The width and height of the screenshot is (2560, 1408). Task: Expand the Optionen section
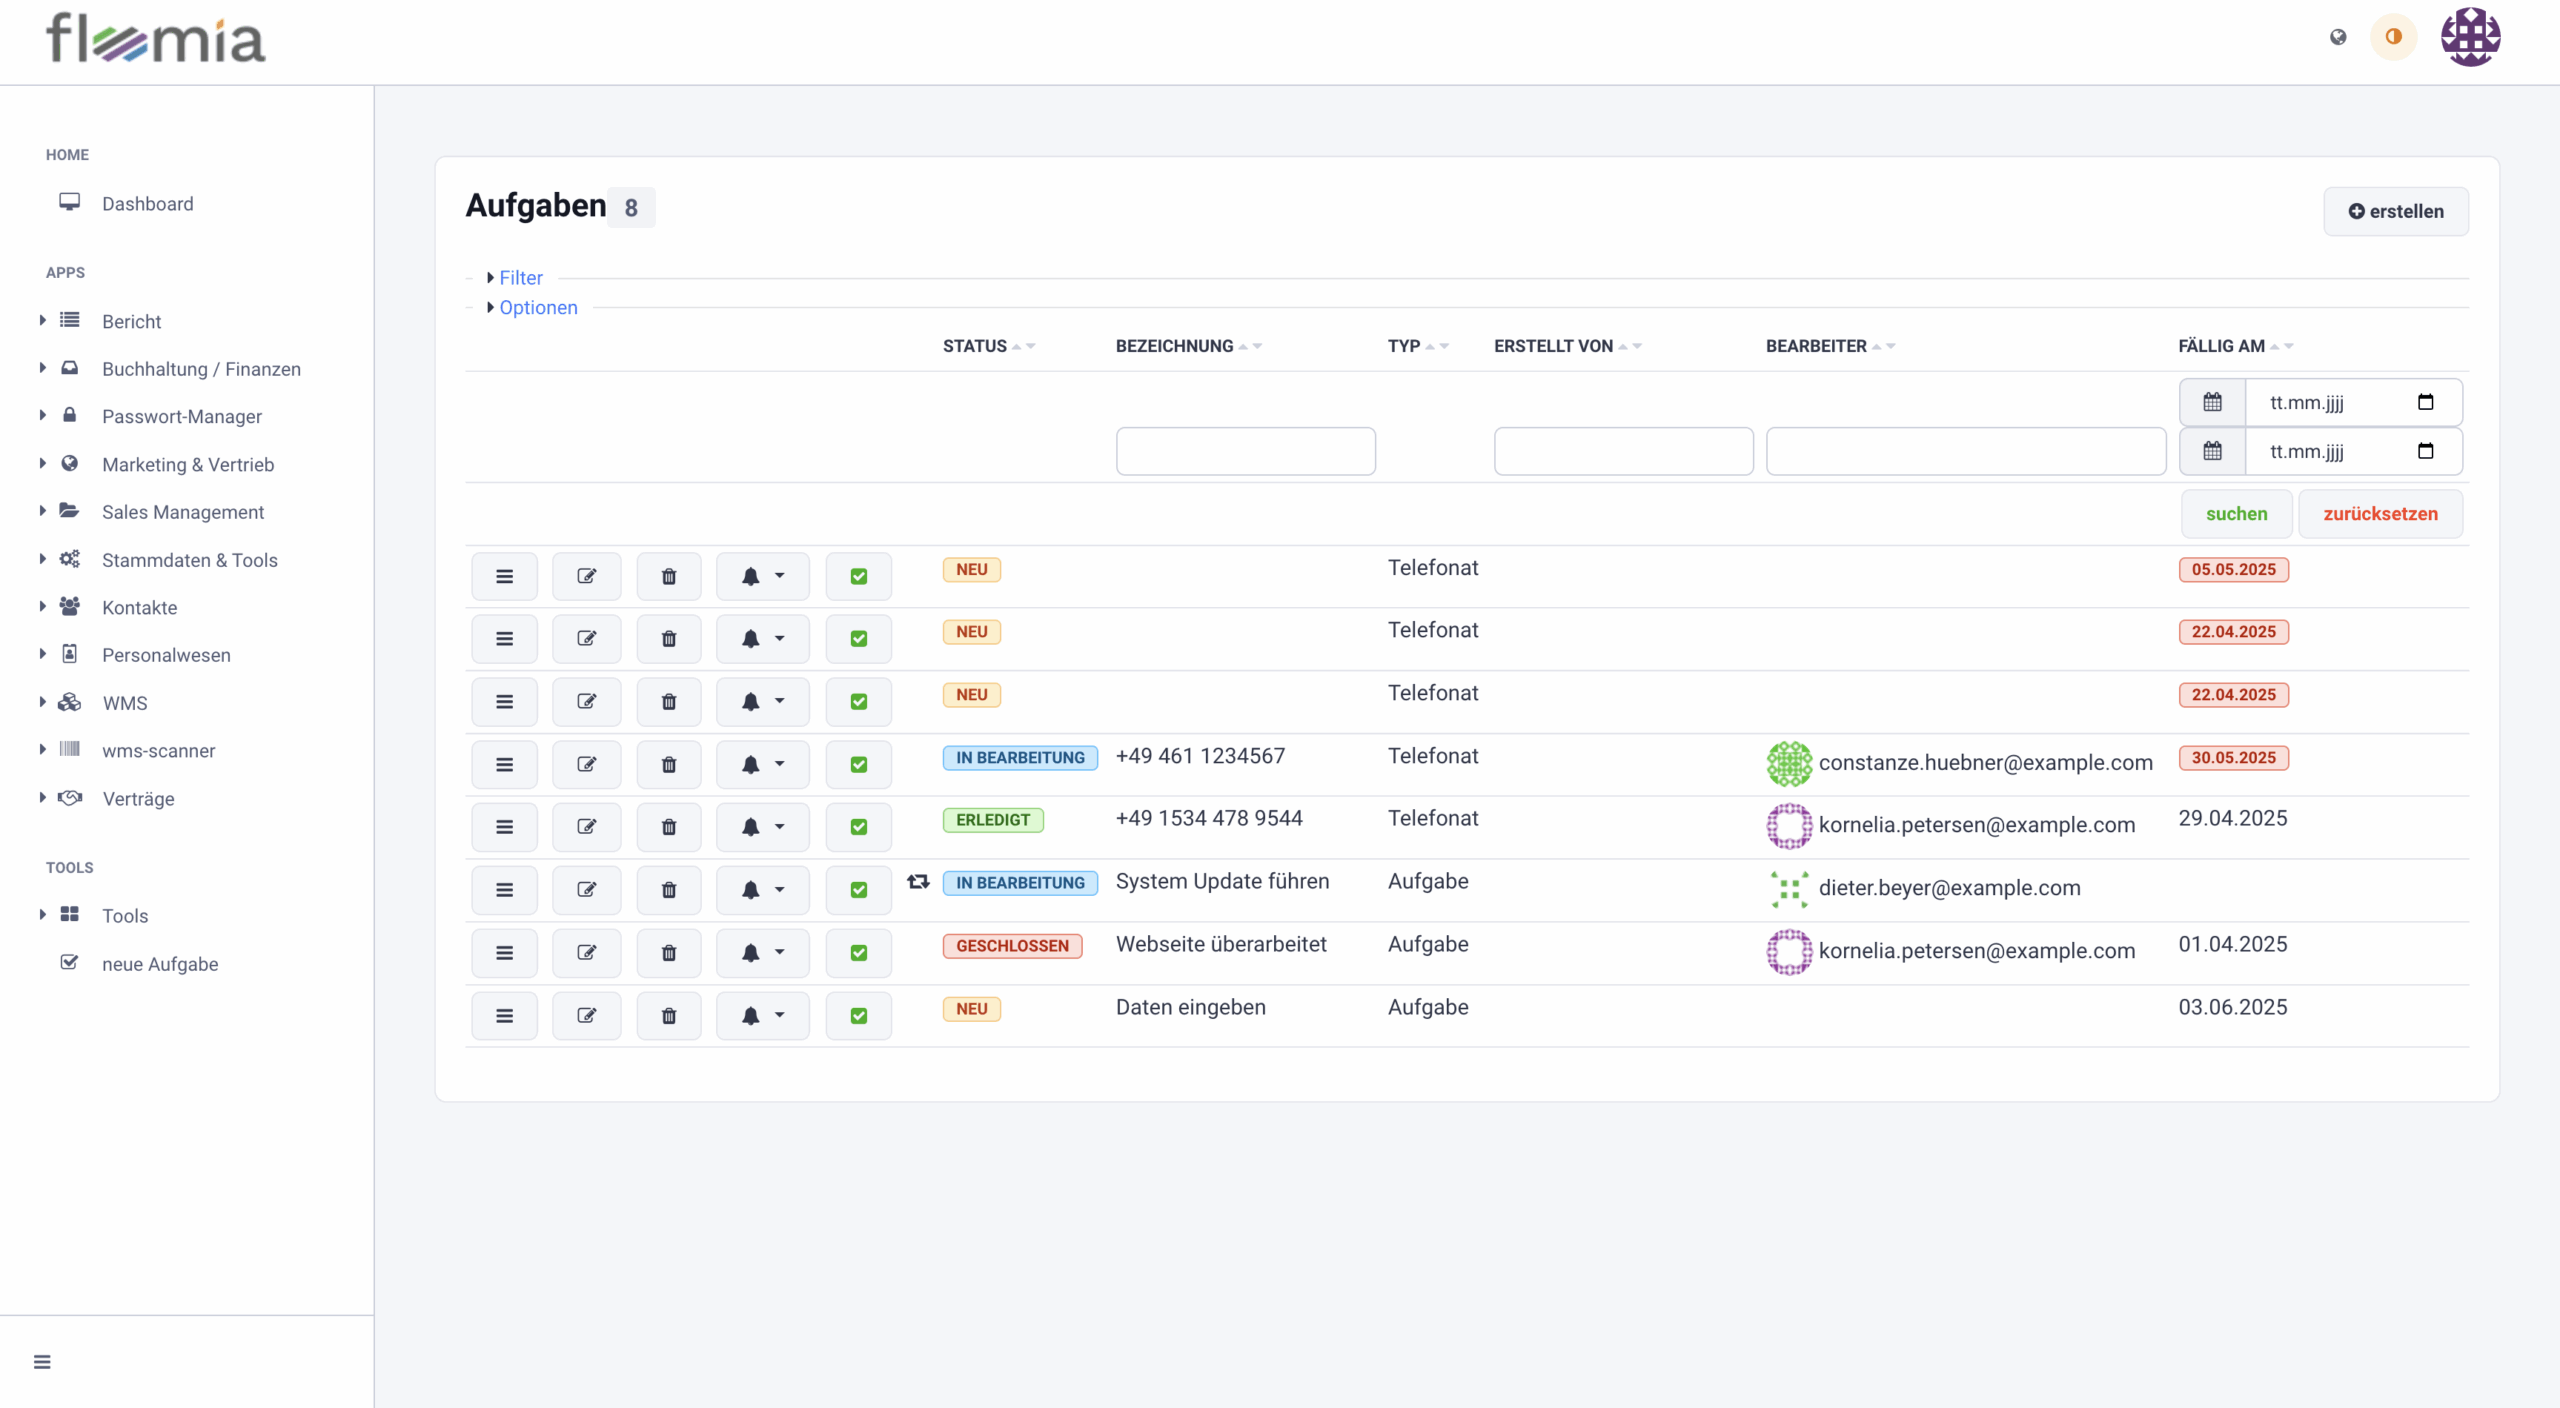tap(537, 308)
